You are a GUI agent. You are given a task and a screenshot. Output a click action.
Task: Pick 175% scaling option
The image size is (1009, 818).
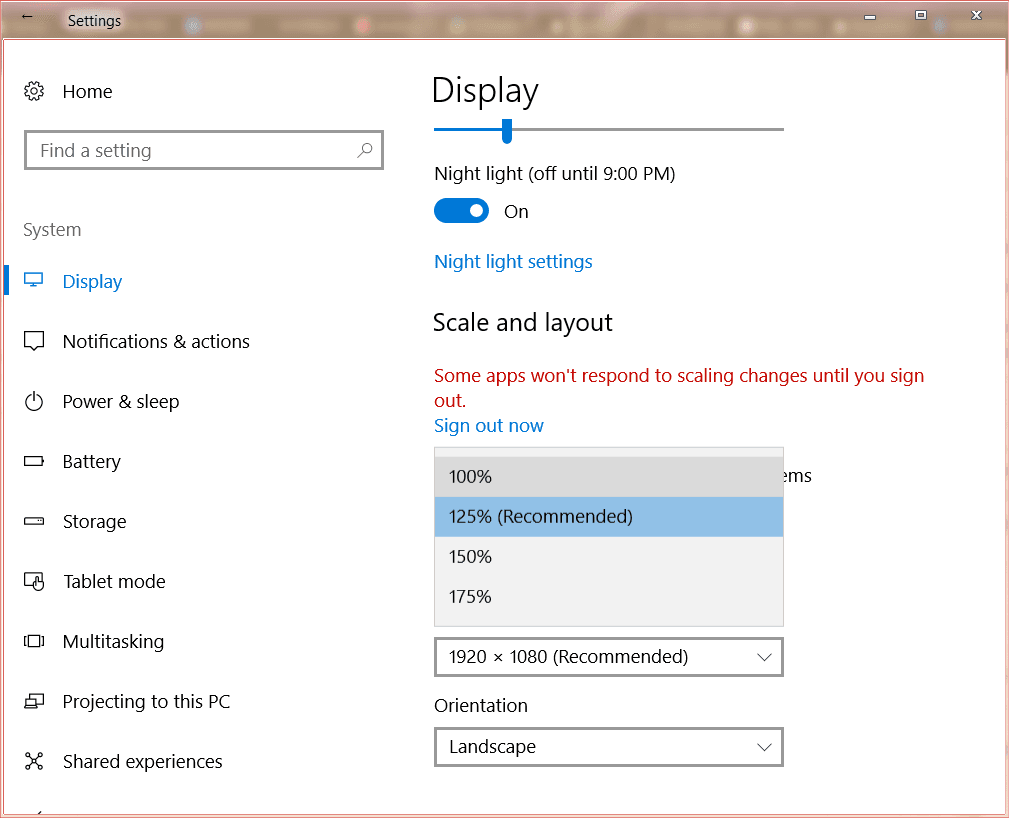pos(609,597)
